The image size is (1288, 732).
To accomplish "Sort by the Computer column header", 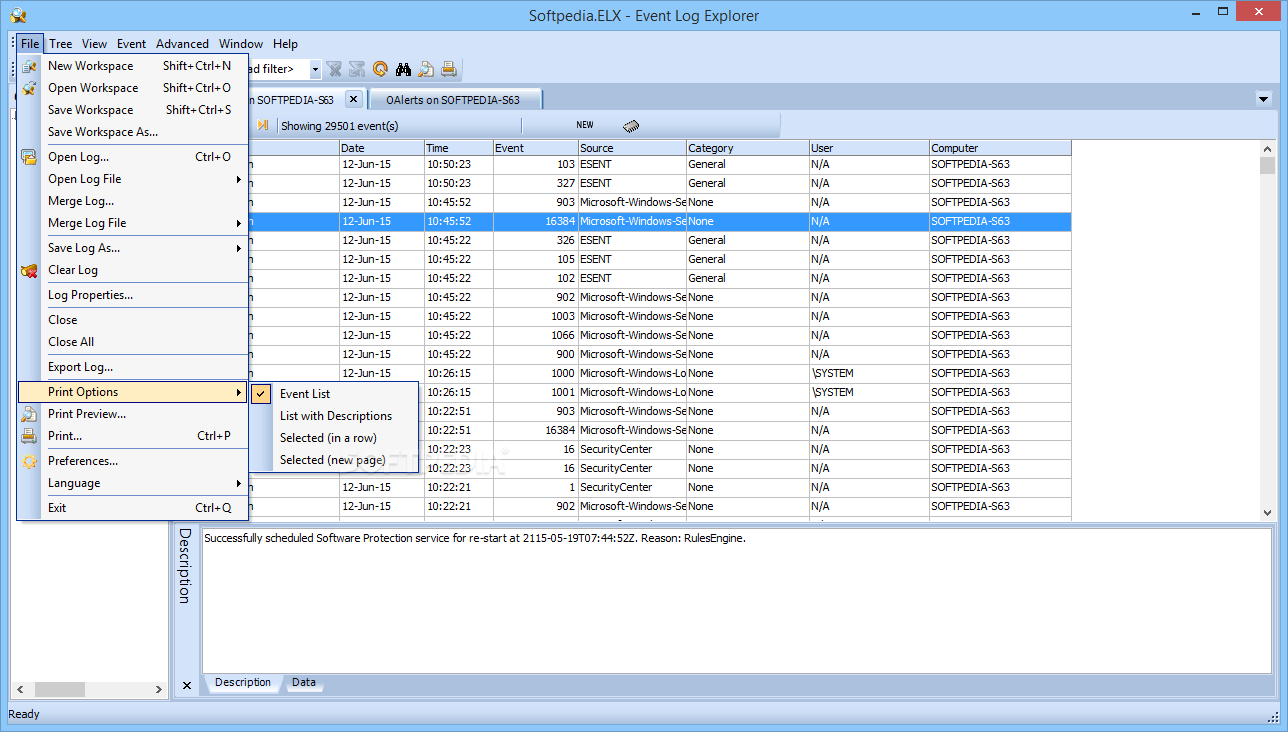I will [x=1000, y=148].
